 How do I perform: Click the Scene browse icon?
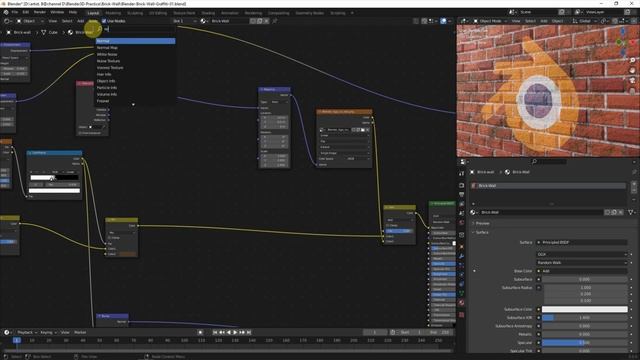tap(512, 12)
